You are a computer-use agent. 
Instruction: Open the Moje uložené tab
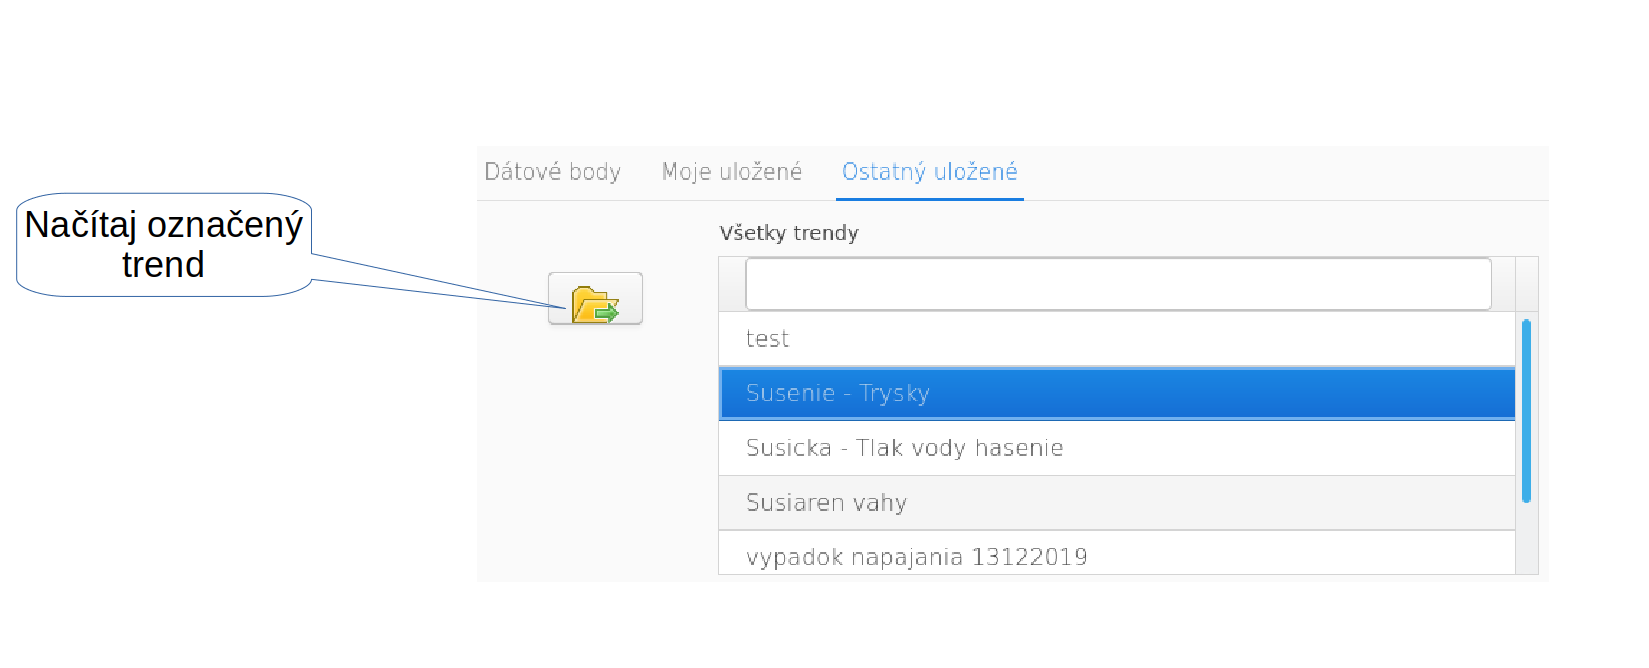[x=731, y=172]
